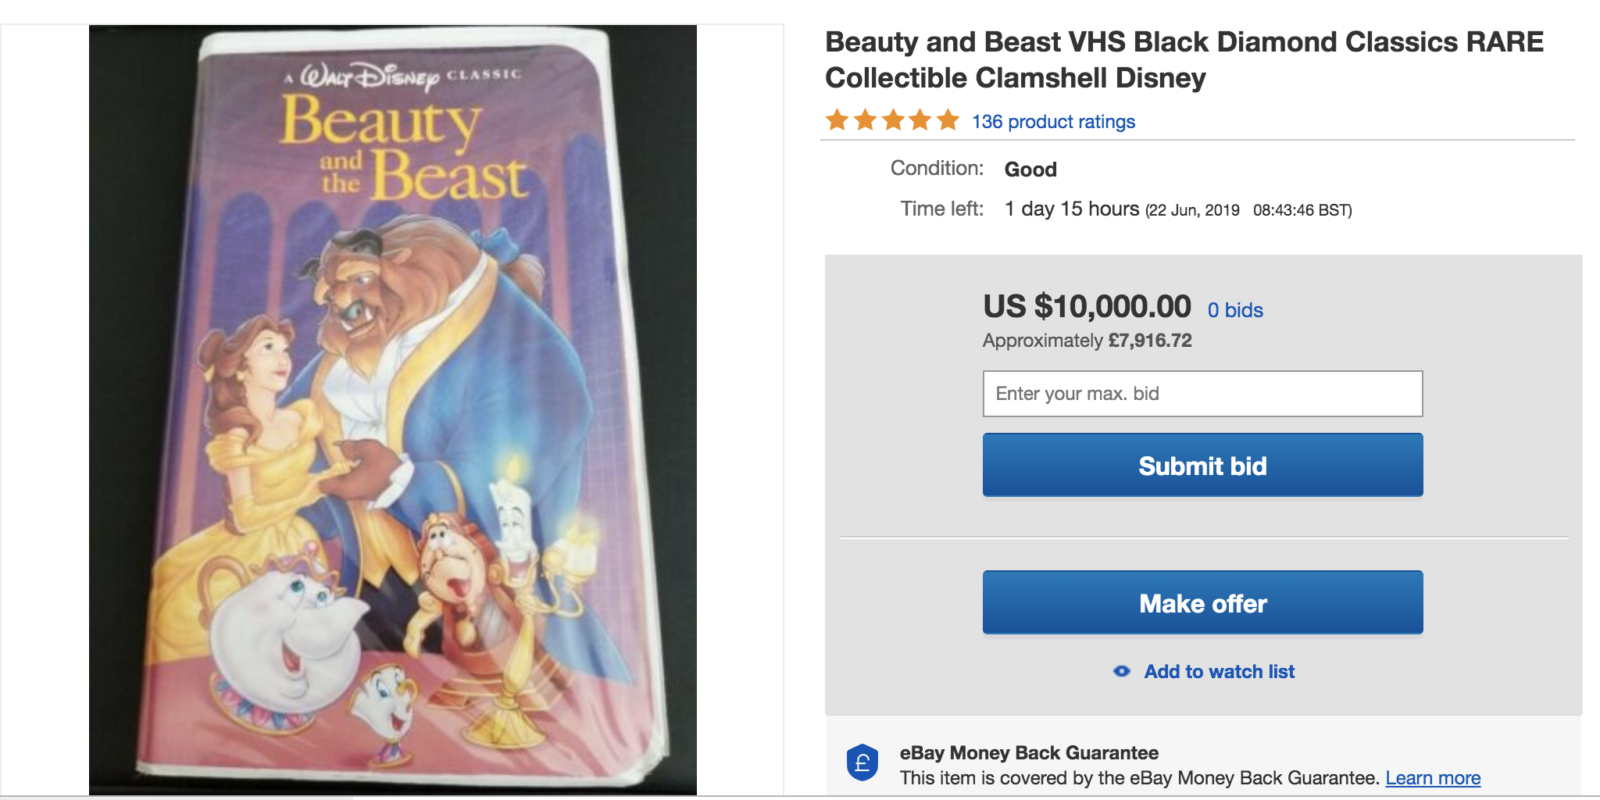
Task: Click the eye icon beside watch list
Action: [x=1122, y=672]
